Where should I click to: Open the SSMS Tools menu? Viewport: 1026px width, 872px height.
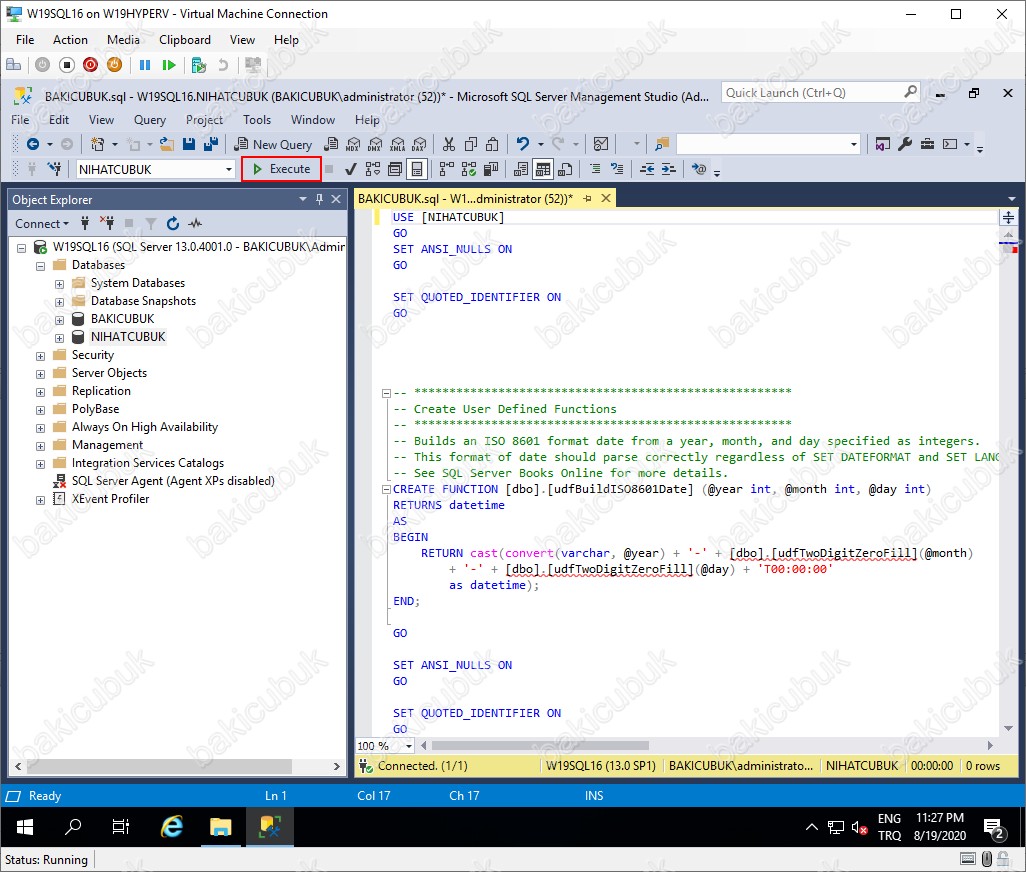(256, 120)
